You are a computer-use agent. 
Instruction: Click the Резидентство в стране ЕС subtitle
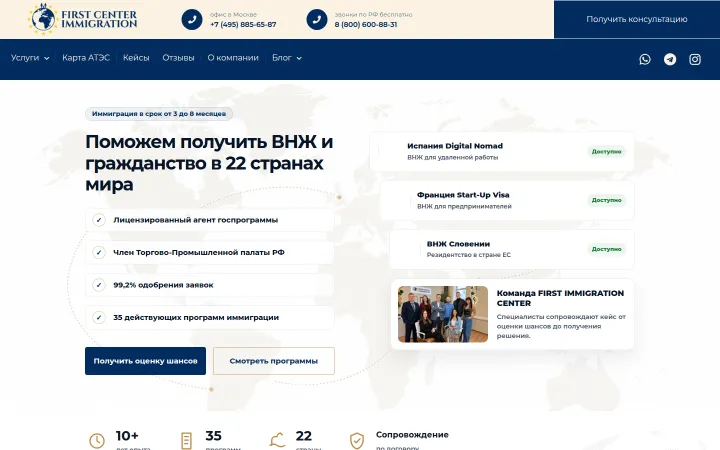tap(468, 255)
